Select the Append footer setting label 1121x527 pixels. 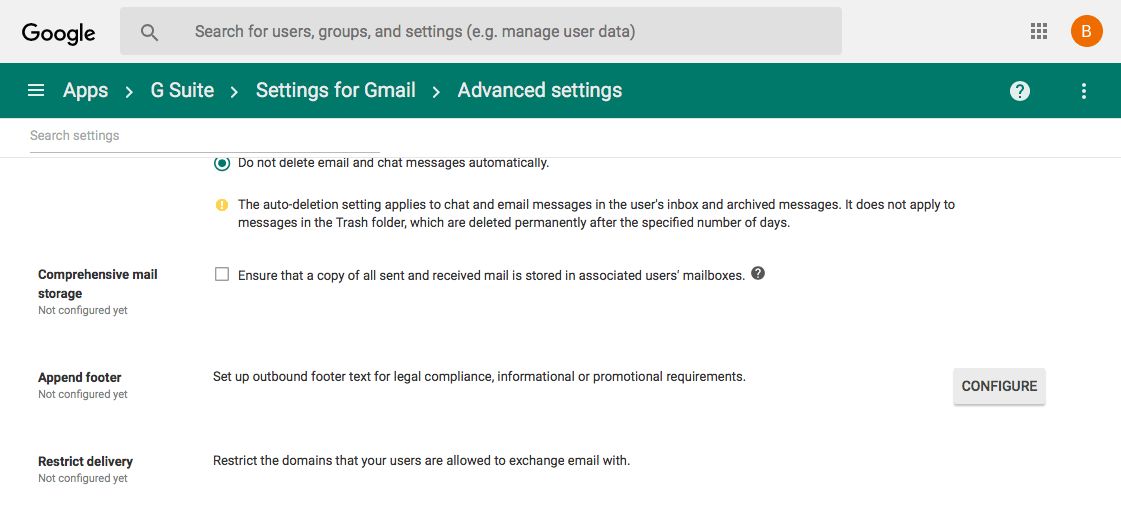[80, 378]
